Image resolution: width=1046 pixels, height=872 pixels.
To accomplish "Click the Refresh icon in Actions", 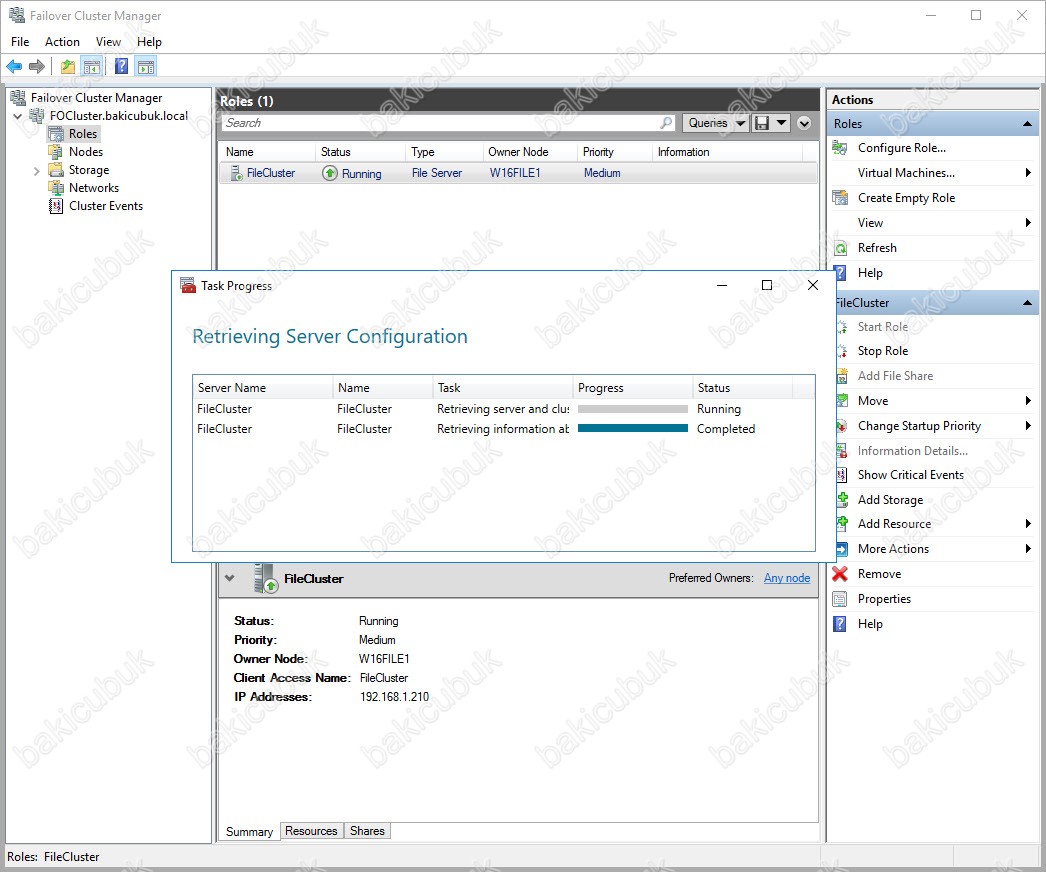I will click(841, 248).
